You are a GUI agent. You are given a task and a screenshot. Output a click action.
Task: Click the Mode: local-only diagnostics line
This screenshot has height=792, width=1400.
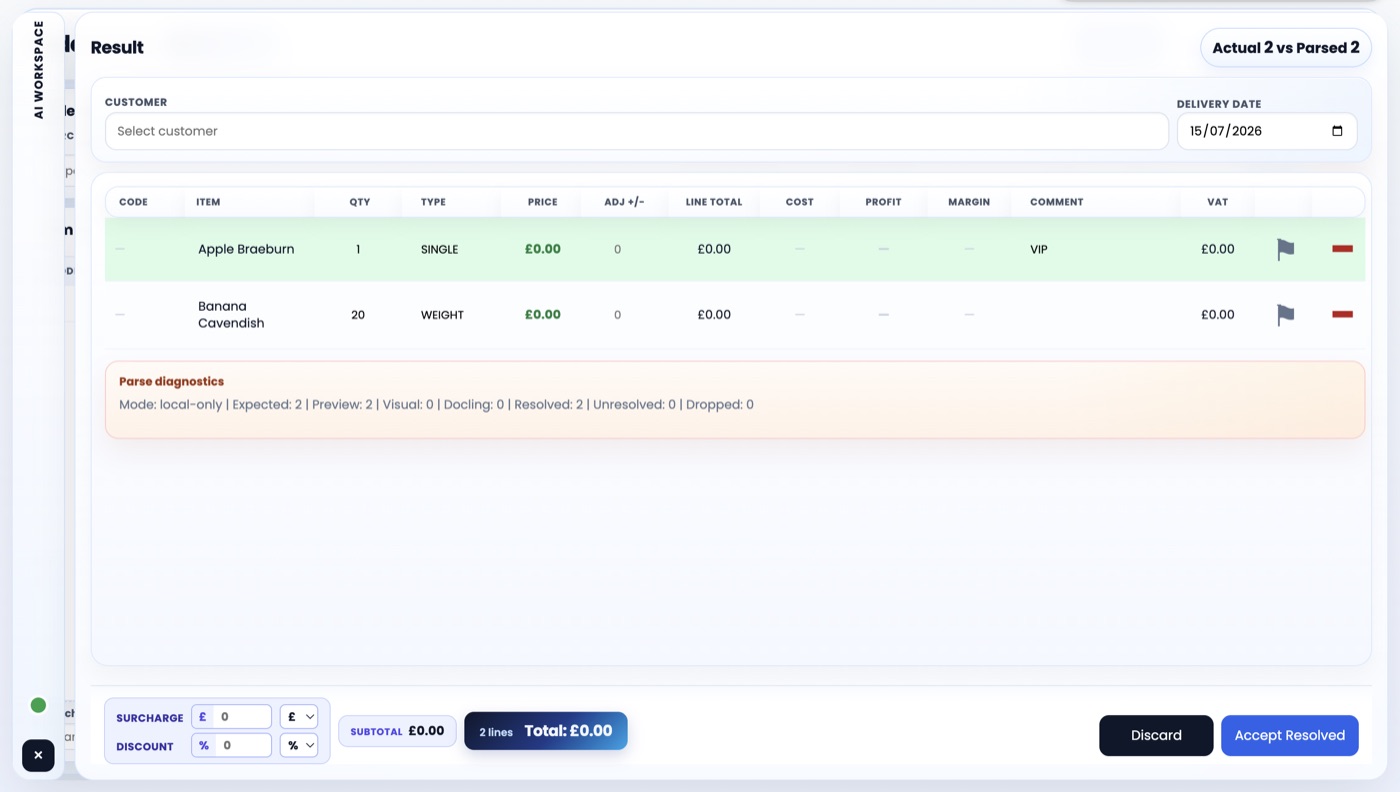click(x=436, y=405)
